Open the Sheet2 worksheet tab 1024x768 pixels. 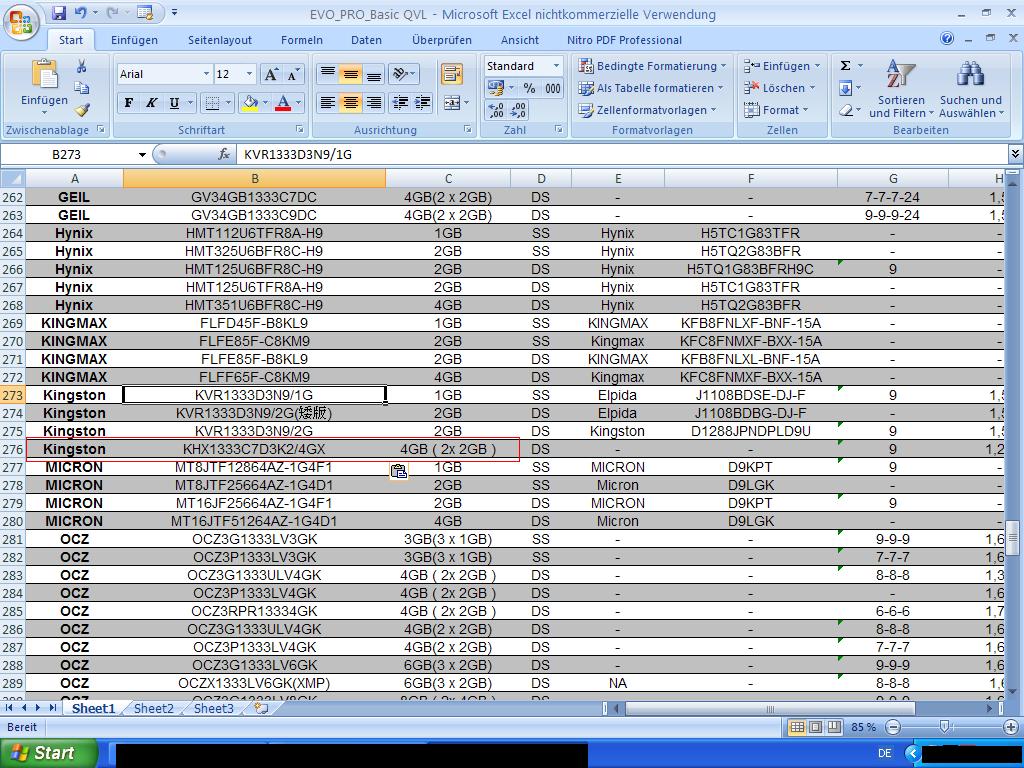pos(153,709)
